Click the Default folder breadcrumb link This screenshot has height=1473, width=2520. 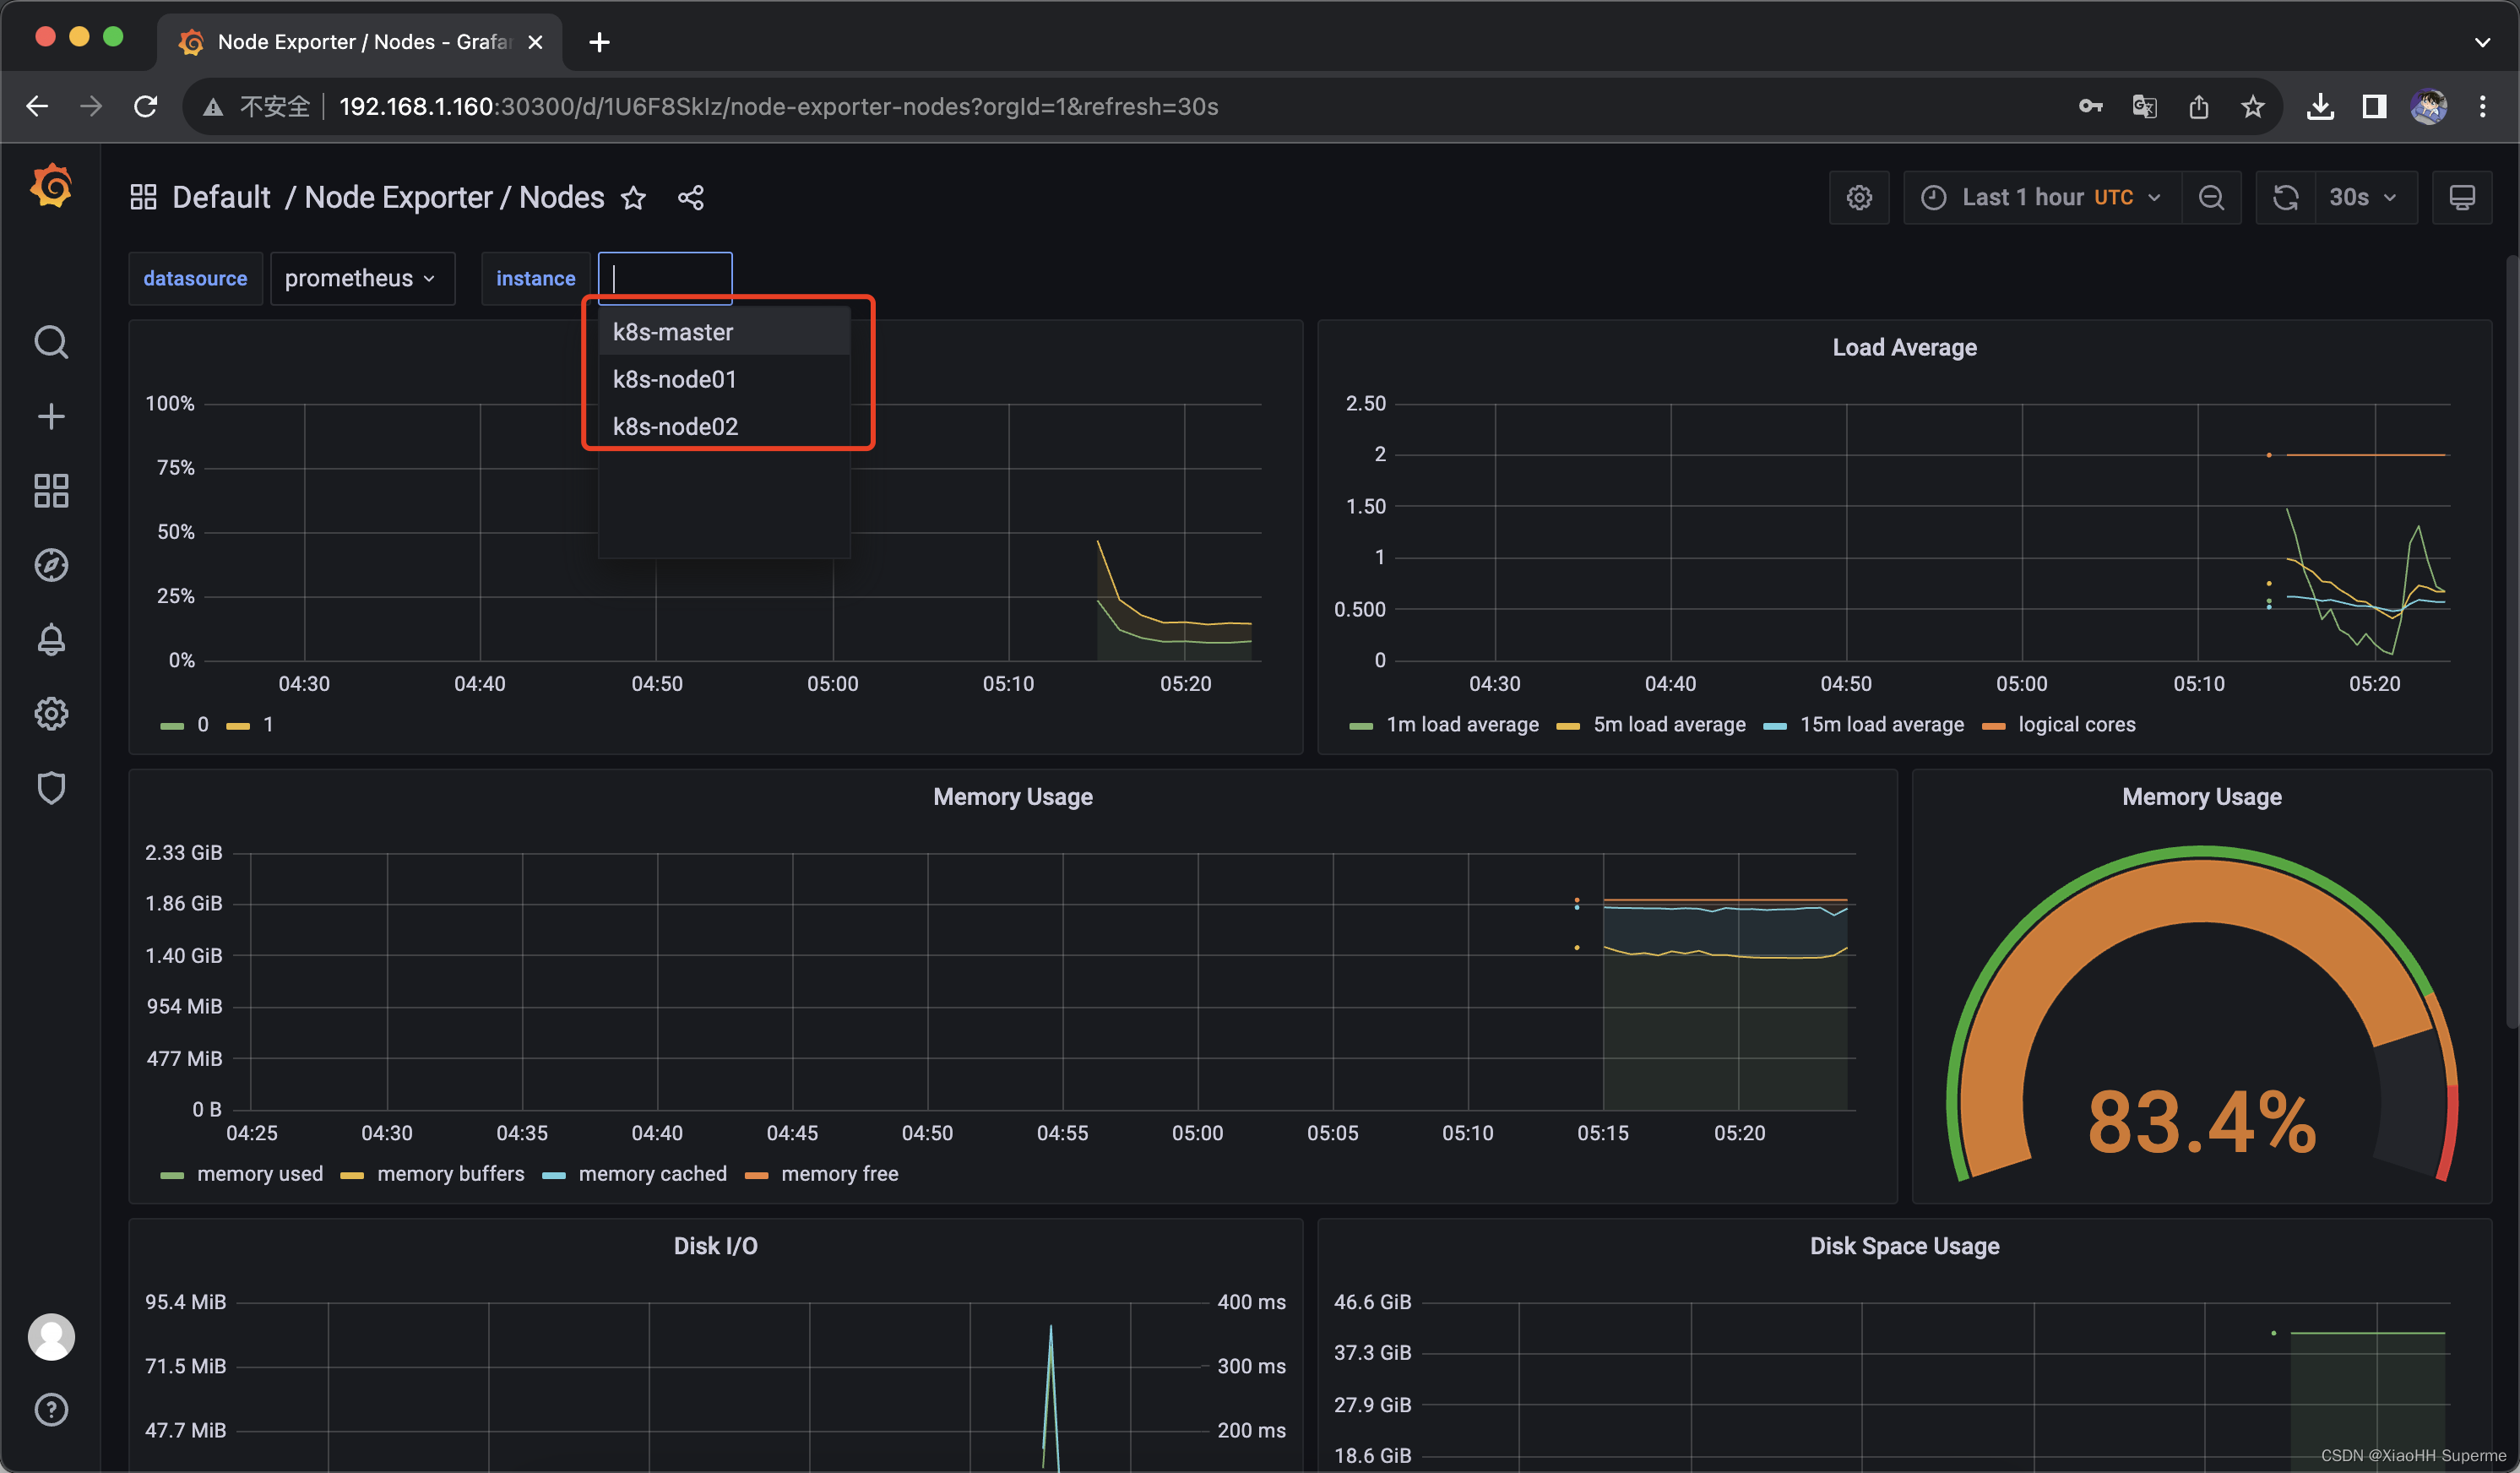click(x=221, y=197)
